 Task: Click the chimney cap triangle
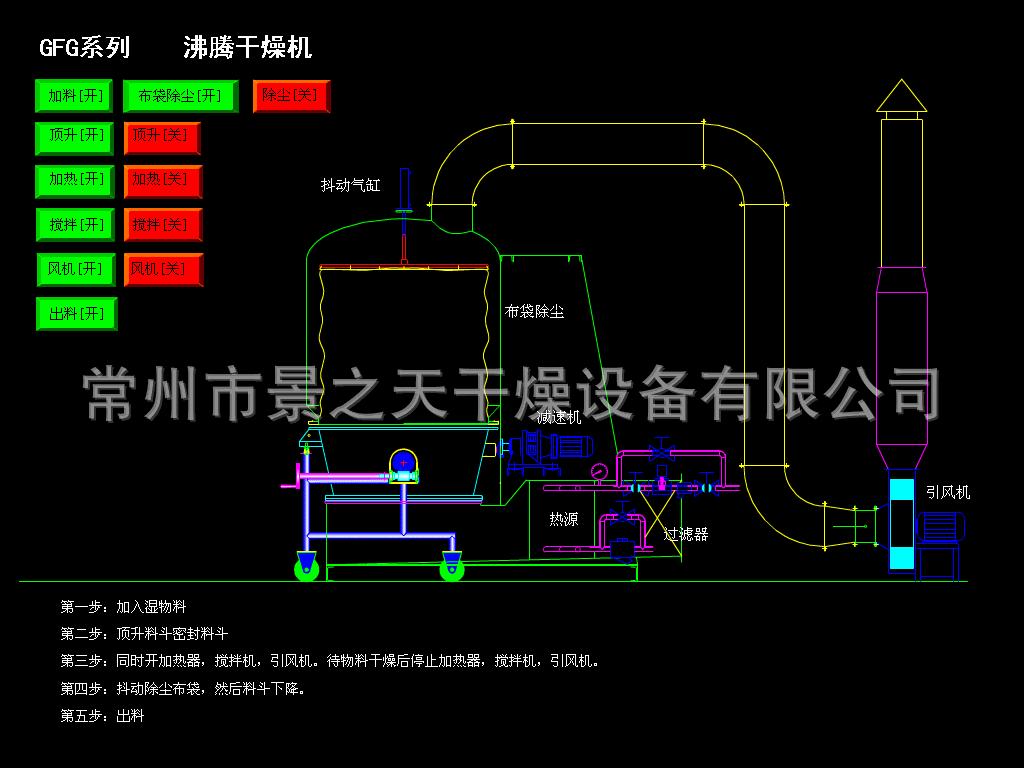coord(901,96)
